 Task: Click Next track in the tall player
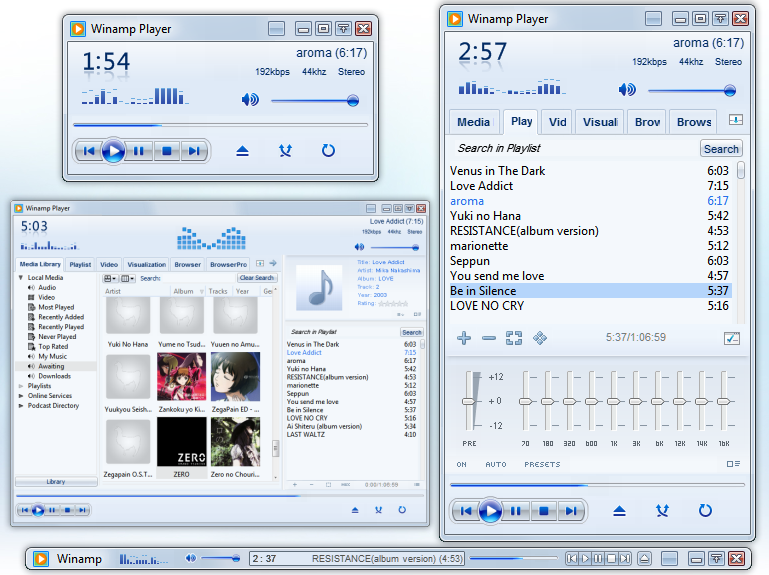[571, 511]
